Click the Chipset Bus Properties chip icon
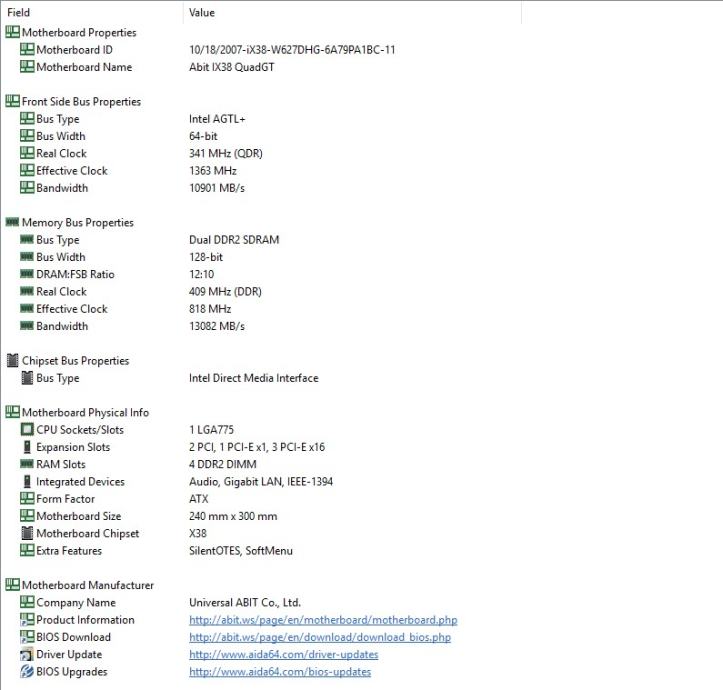The height and width of the screenshot is (690, 723). coord(13,360)
